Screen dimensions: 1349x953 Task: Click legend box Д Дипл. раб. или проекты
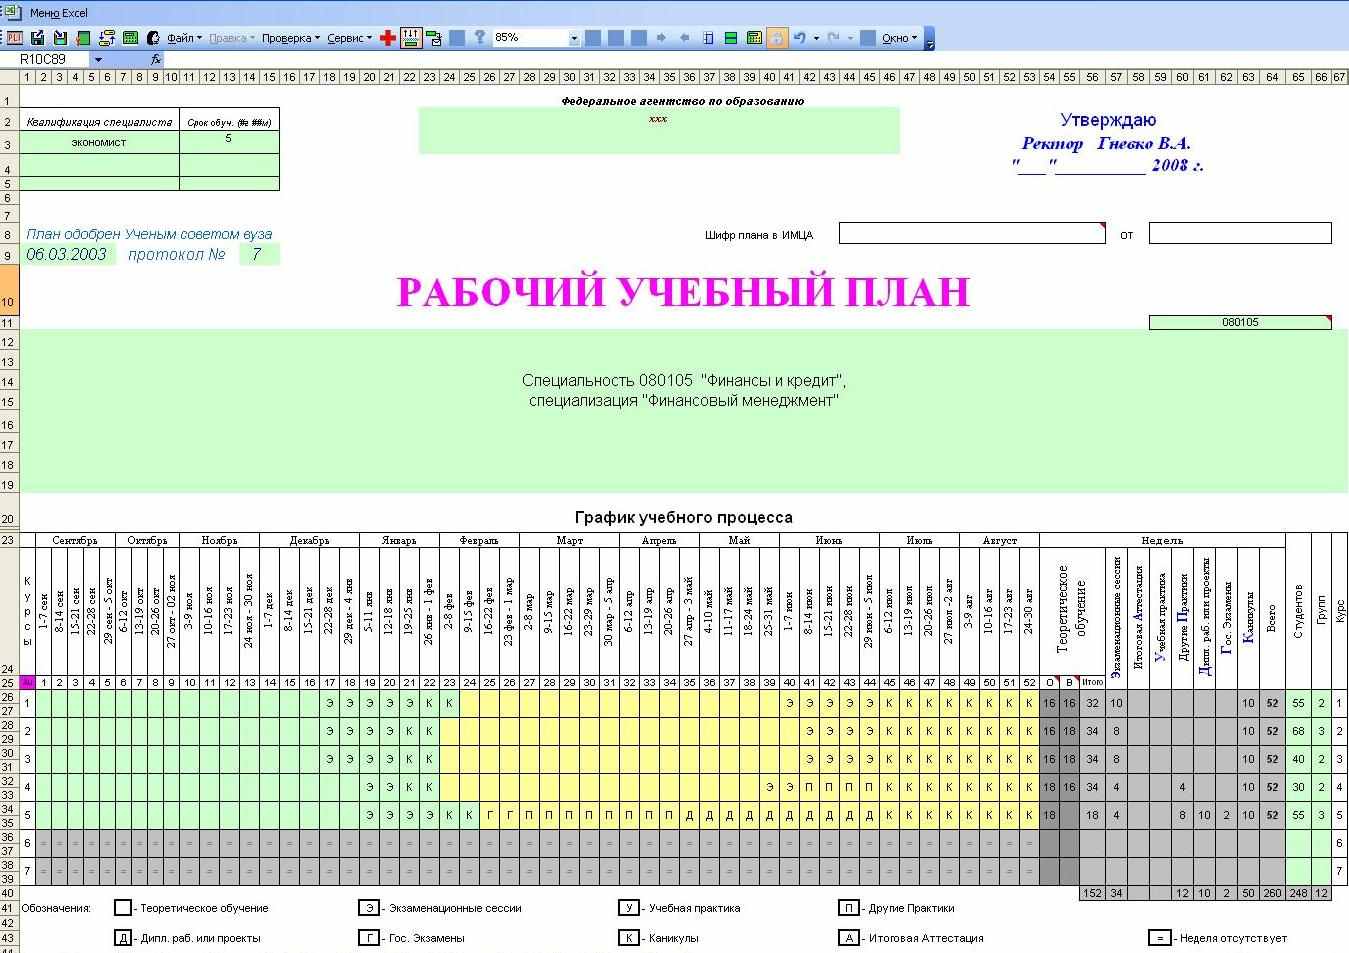[x=123, y=938]
